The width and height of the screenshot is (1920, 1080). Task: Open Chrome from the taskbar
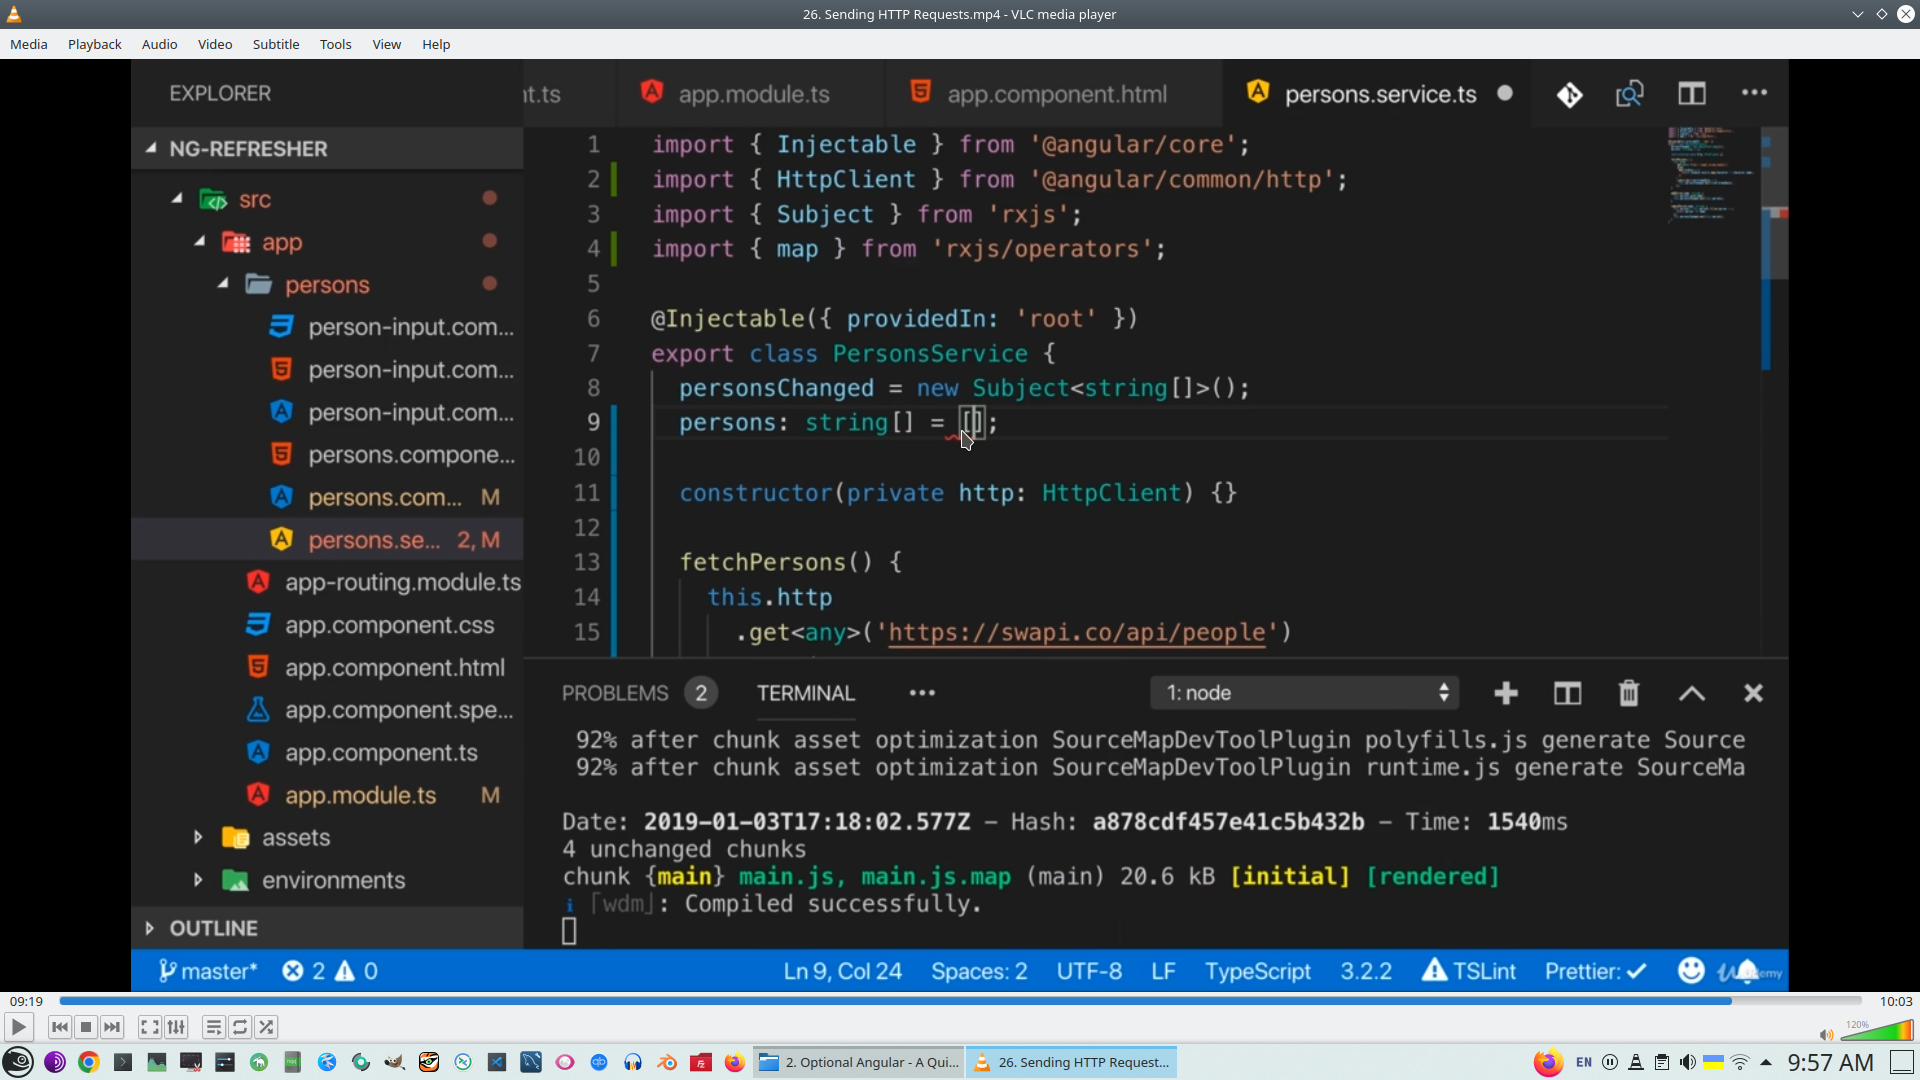[89, 1062]
